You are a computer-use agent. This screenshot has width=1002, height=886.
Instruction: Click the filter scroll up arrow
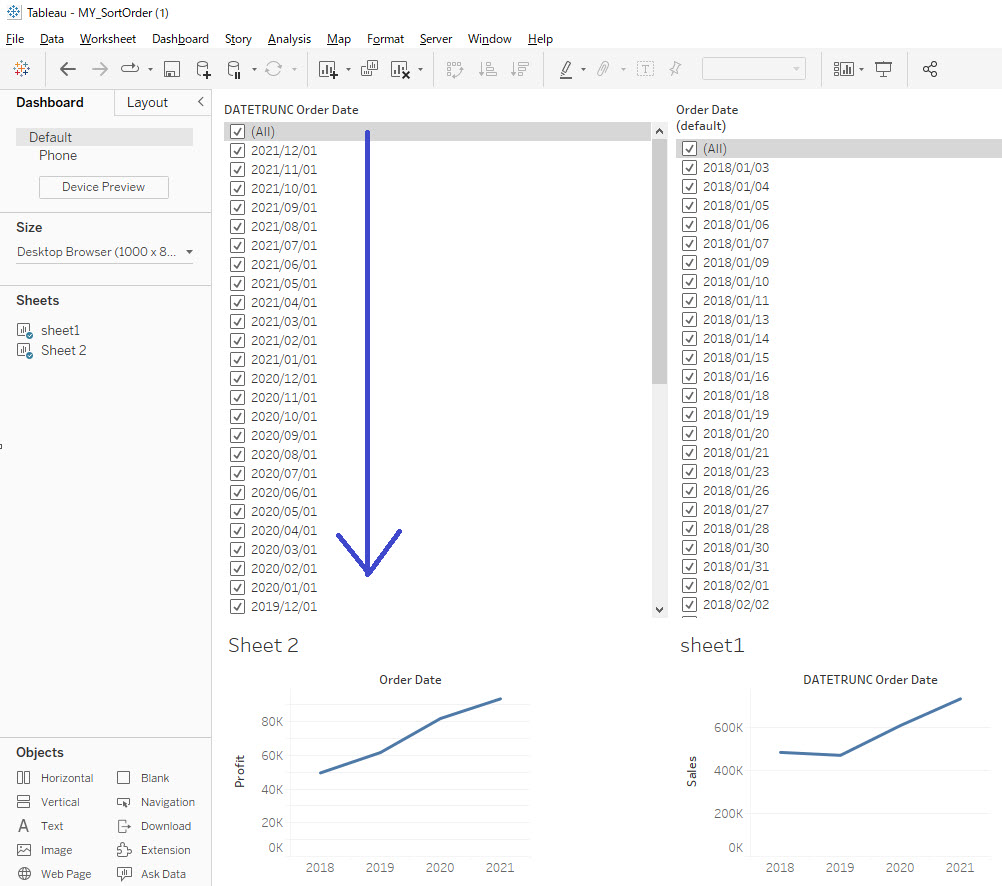659,131
